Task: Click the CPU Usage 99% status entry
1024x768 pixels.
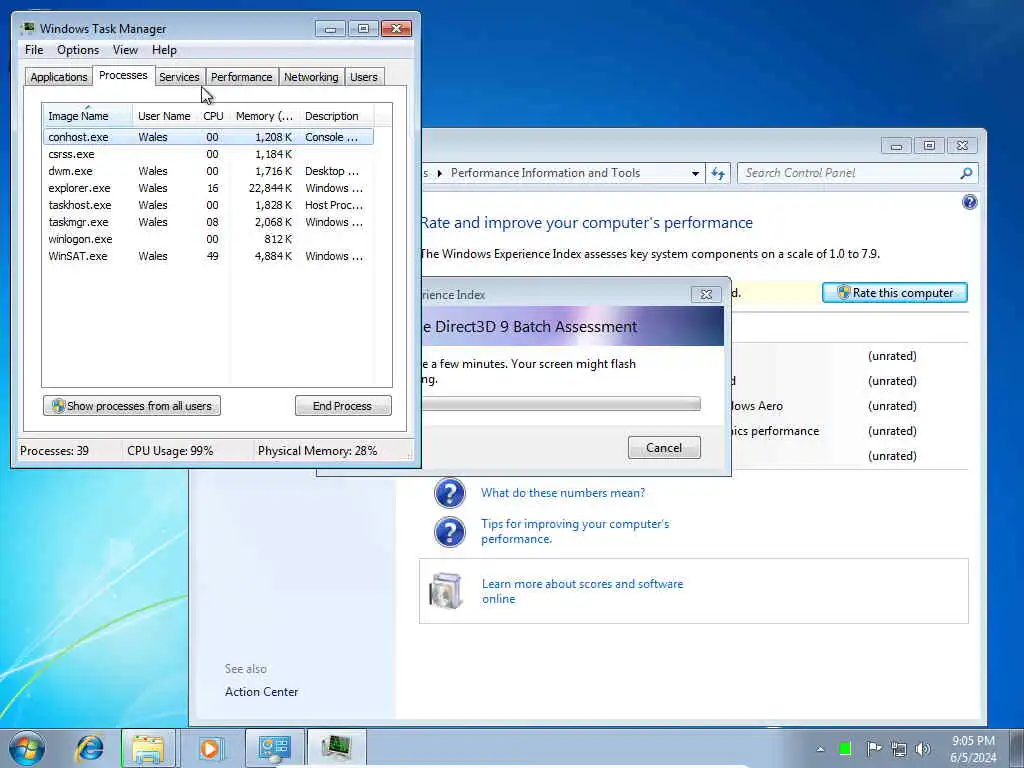Action: tap(170, 451)
